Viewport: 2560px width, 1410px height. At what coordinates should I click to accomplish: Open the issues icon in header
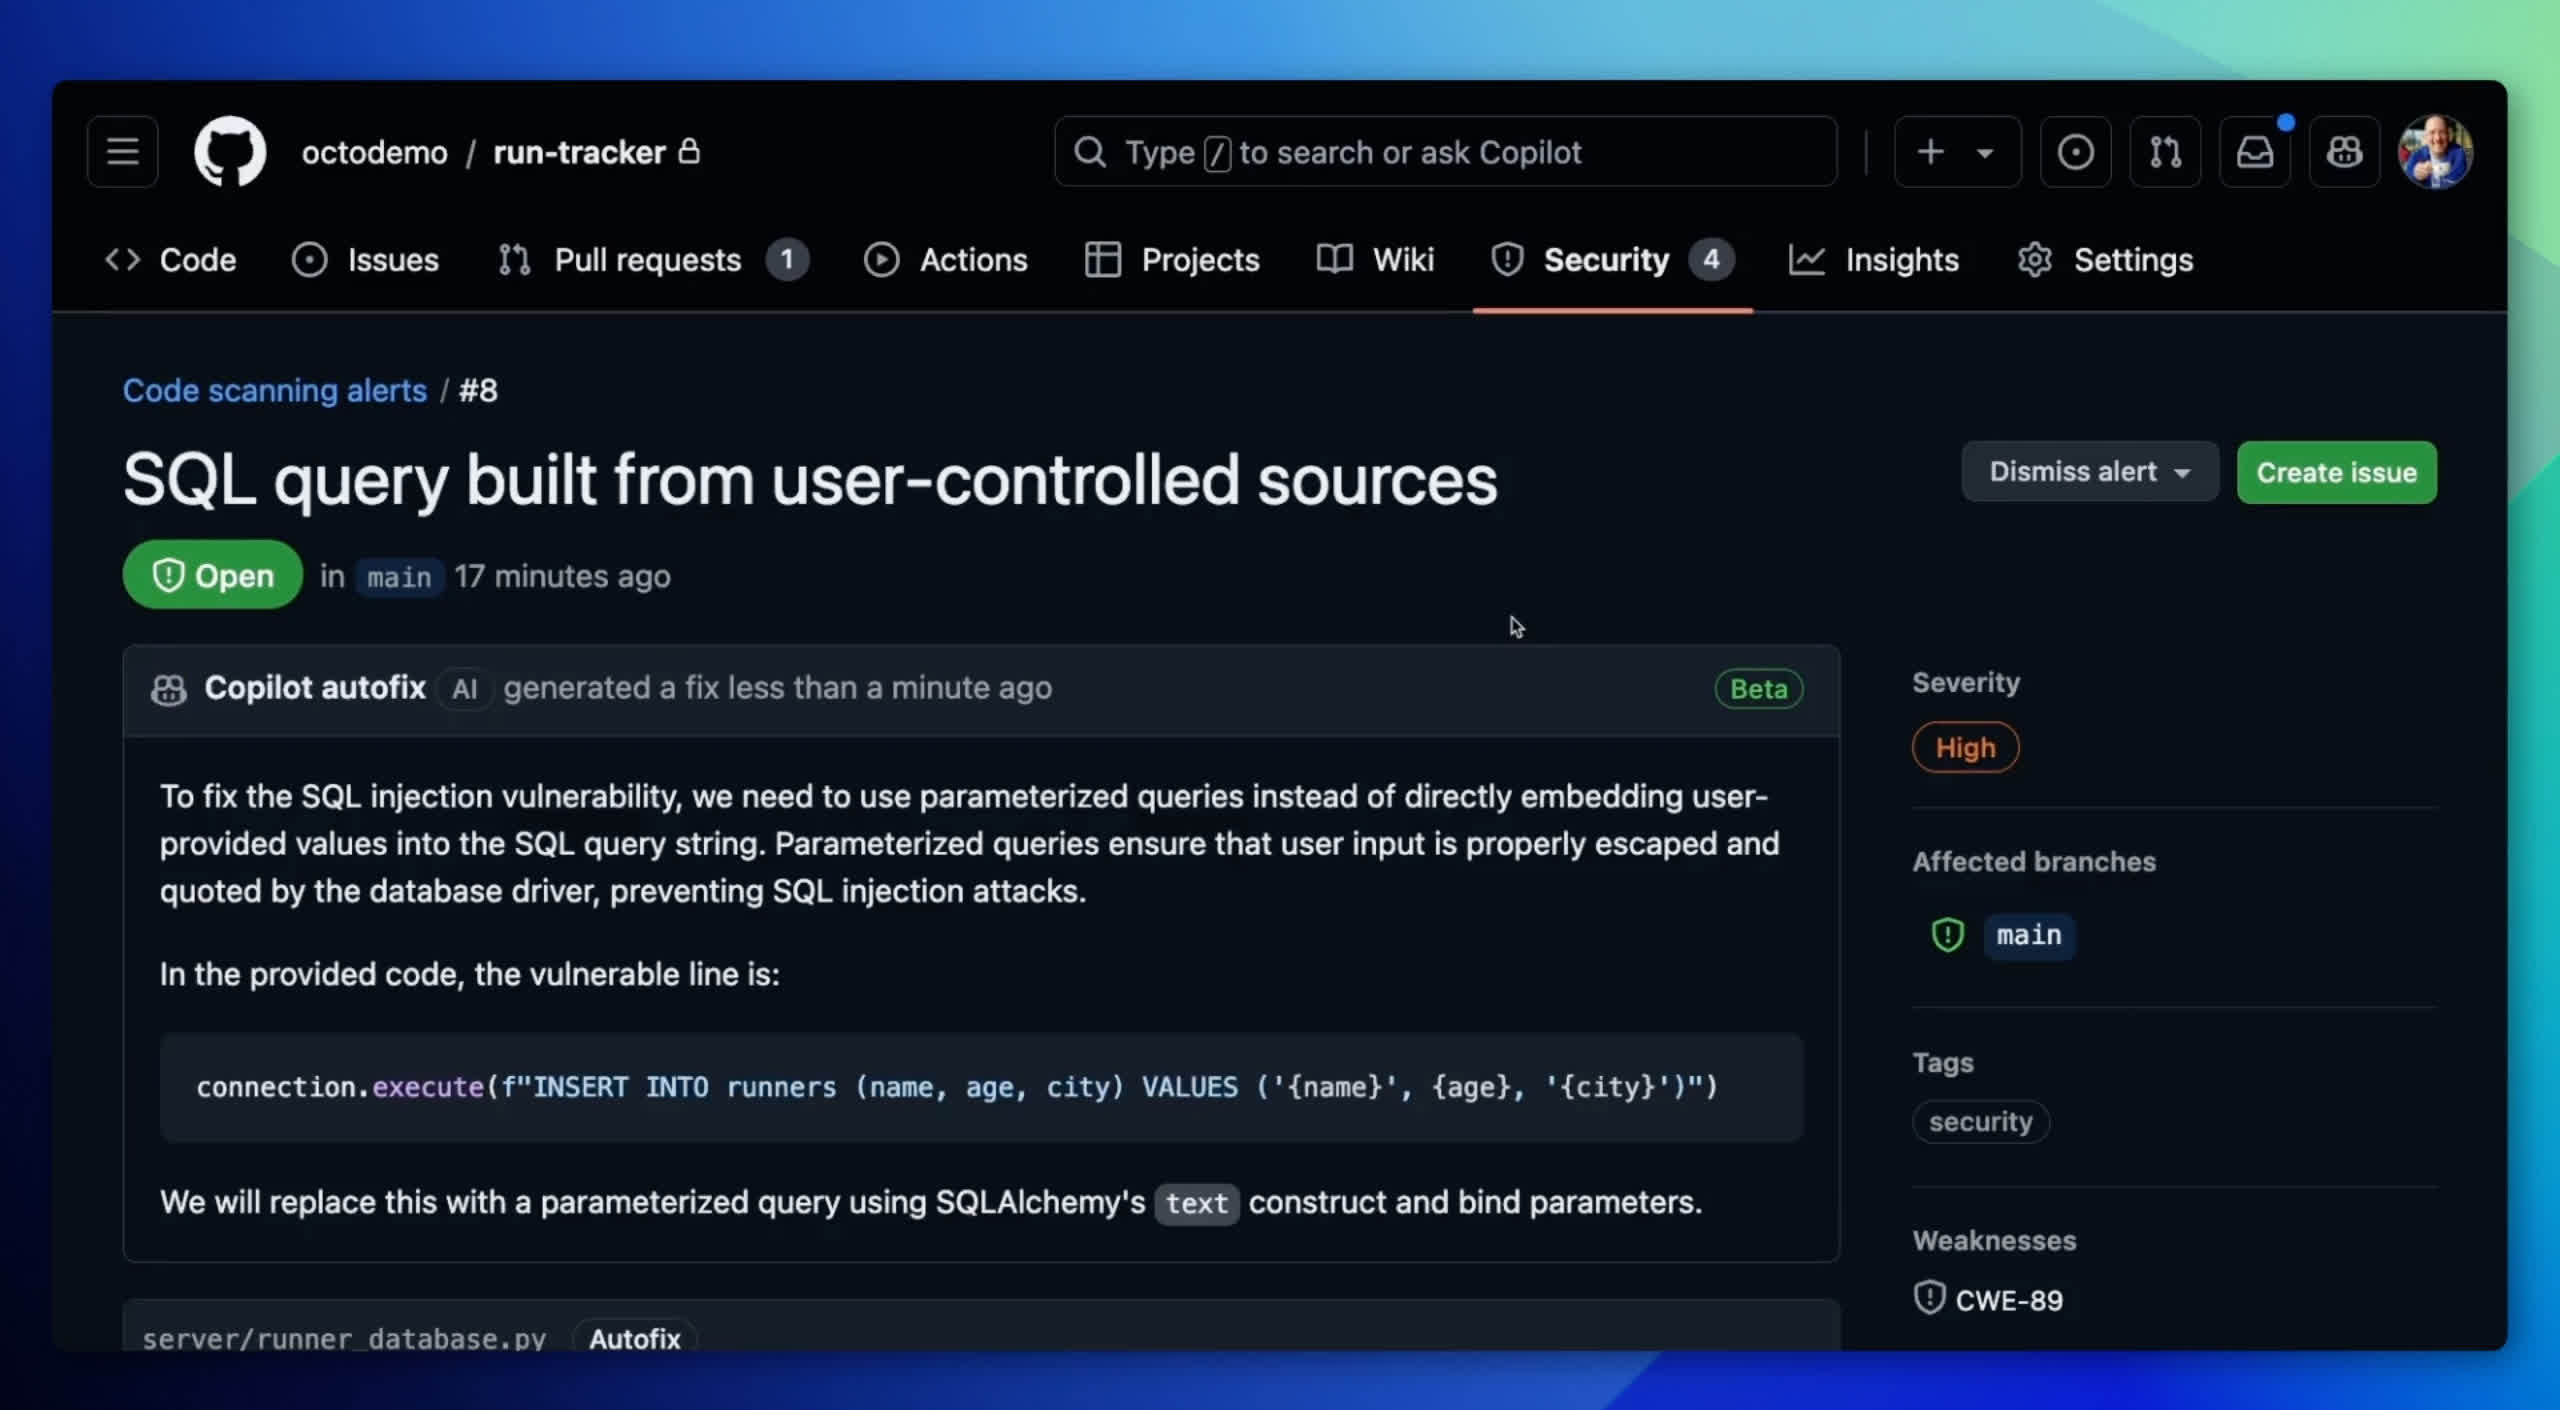click(x=2075, y=152)
